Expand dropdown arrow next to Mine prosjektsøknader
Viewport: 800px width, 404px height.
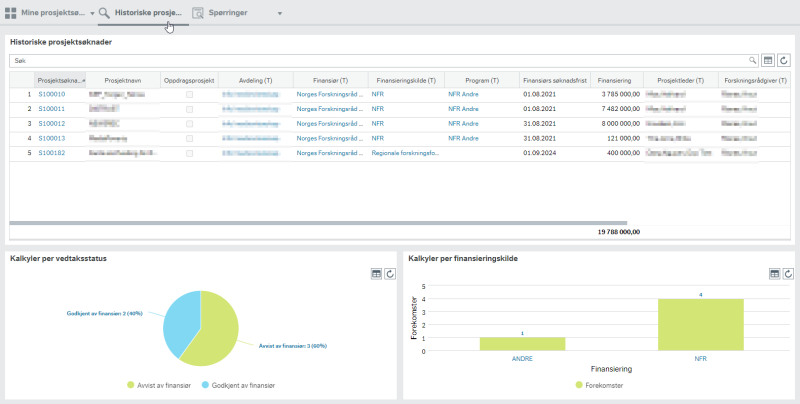[x=92, y=14]
